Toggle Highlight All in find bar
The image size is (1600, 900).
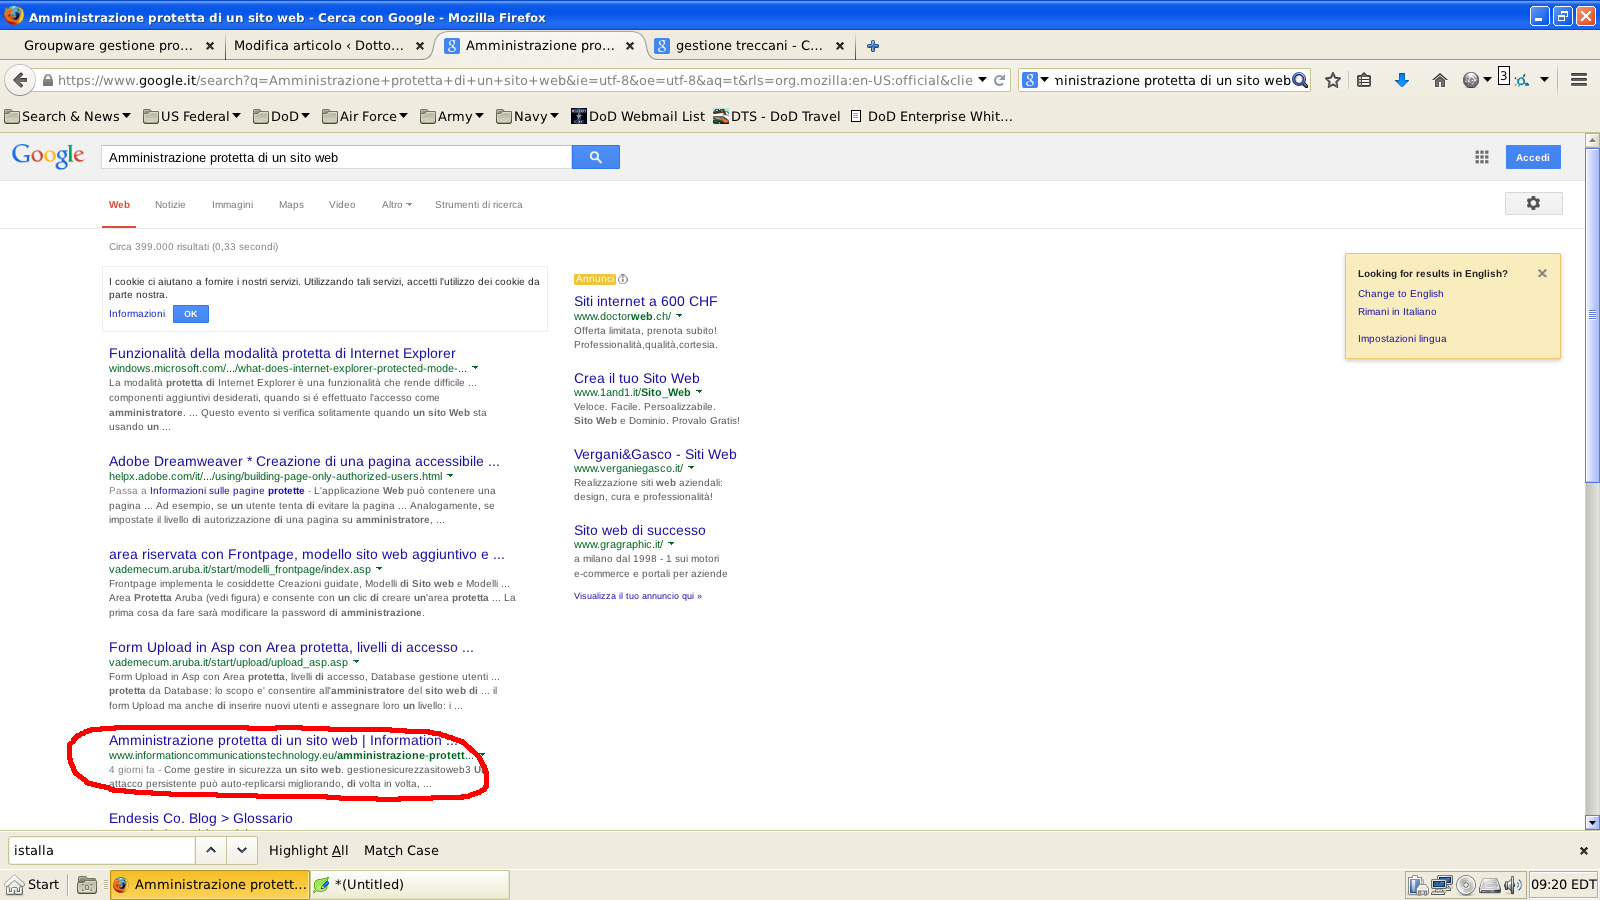308,850
